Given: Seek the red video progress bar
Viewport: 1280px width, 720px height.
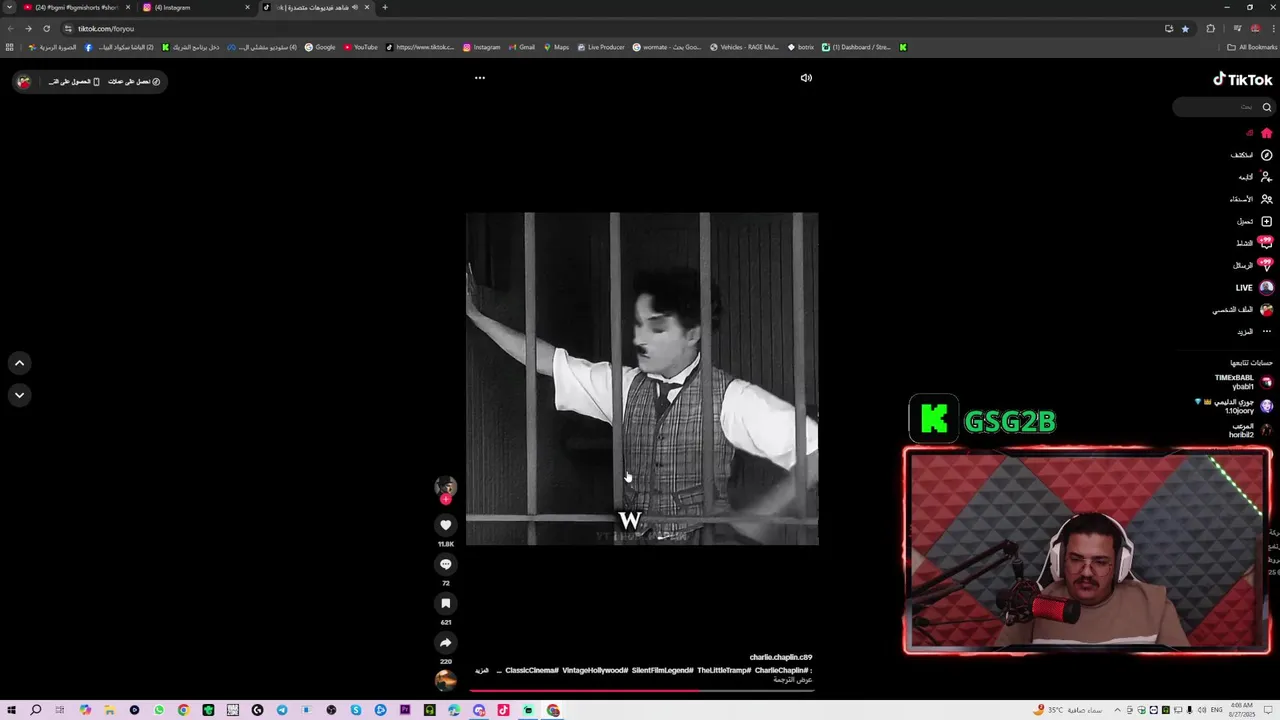Looking at the screenshot, I should [x=642, y=690].
